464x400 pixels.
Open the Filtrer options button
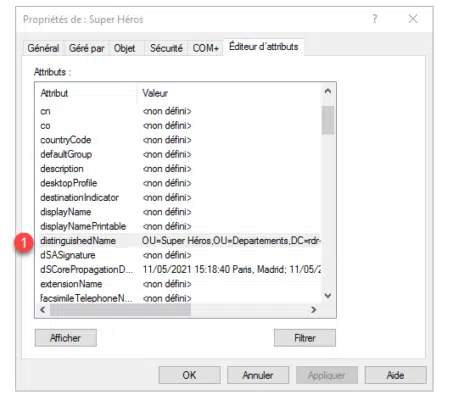(305, 338)
